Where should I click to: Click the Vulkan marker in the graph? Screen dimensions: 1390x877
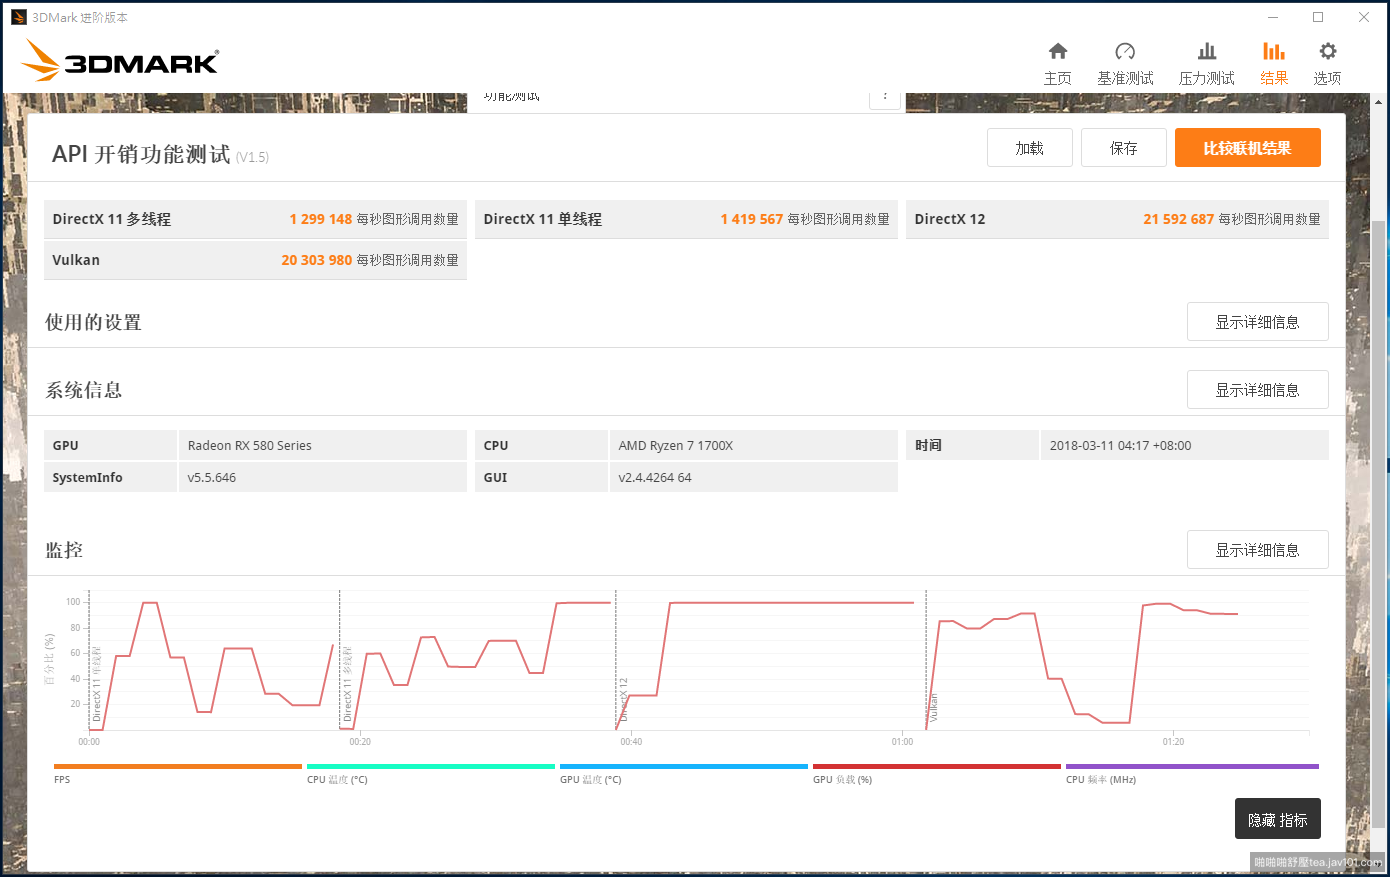tap(934, 708)
